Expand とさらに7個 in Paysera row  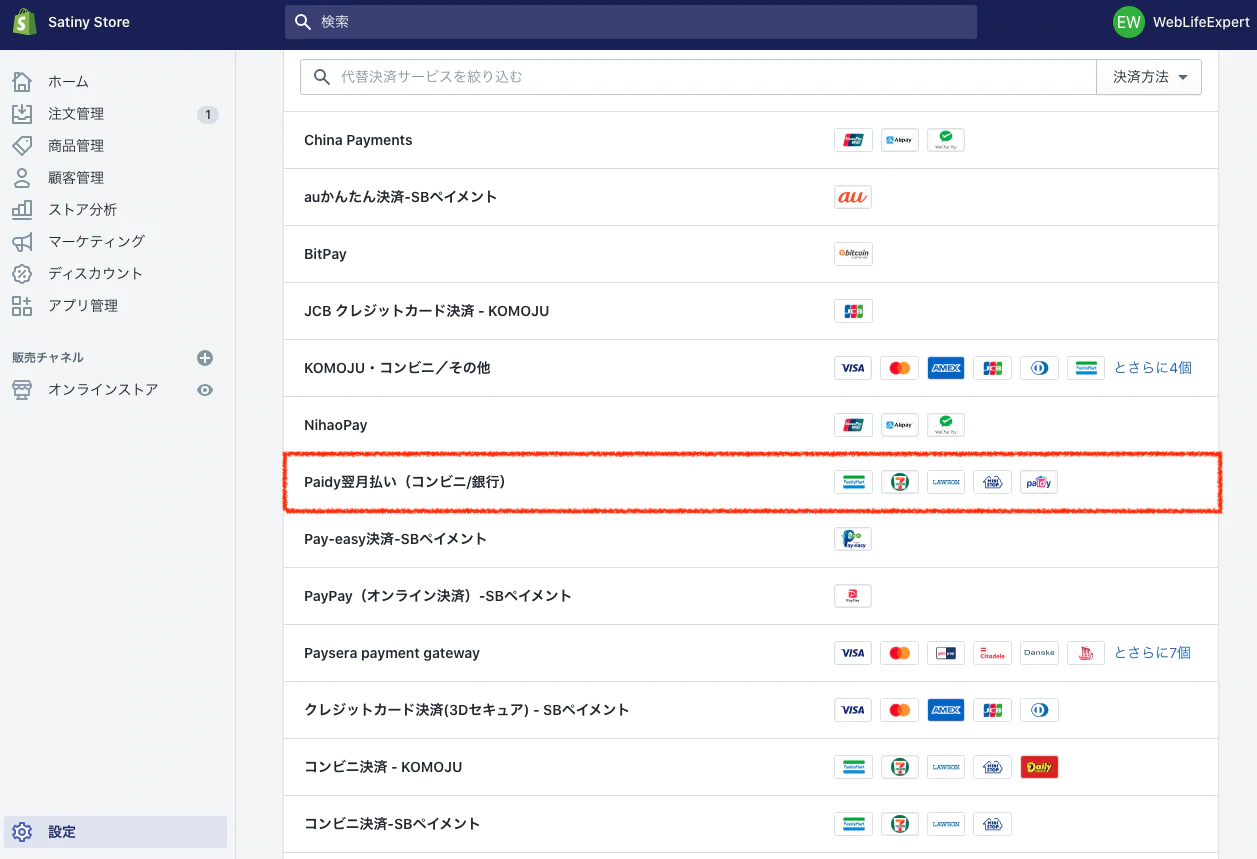coord(1152,653)
